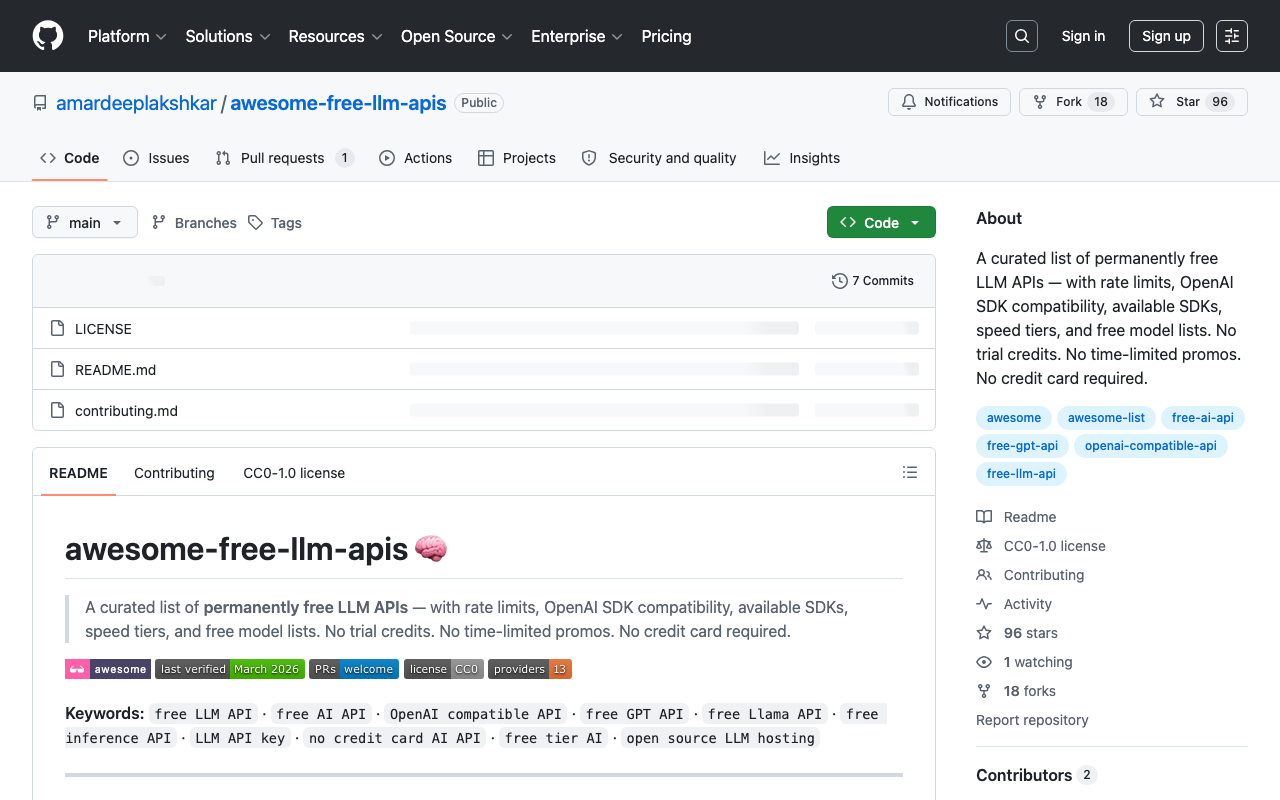1280x800 pixels.
Task: View the 7 Commits history link
Action: [873, 281]
